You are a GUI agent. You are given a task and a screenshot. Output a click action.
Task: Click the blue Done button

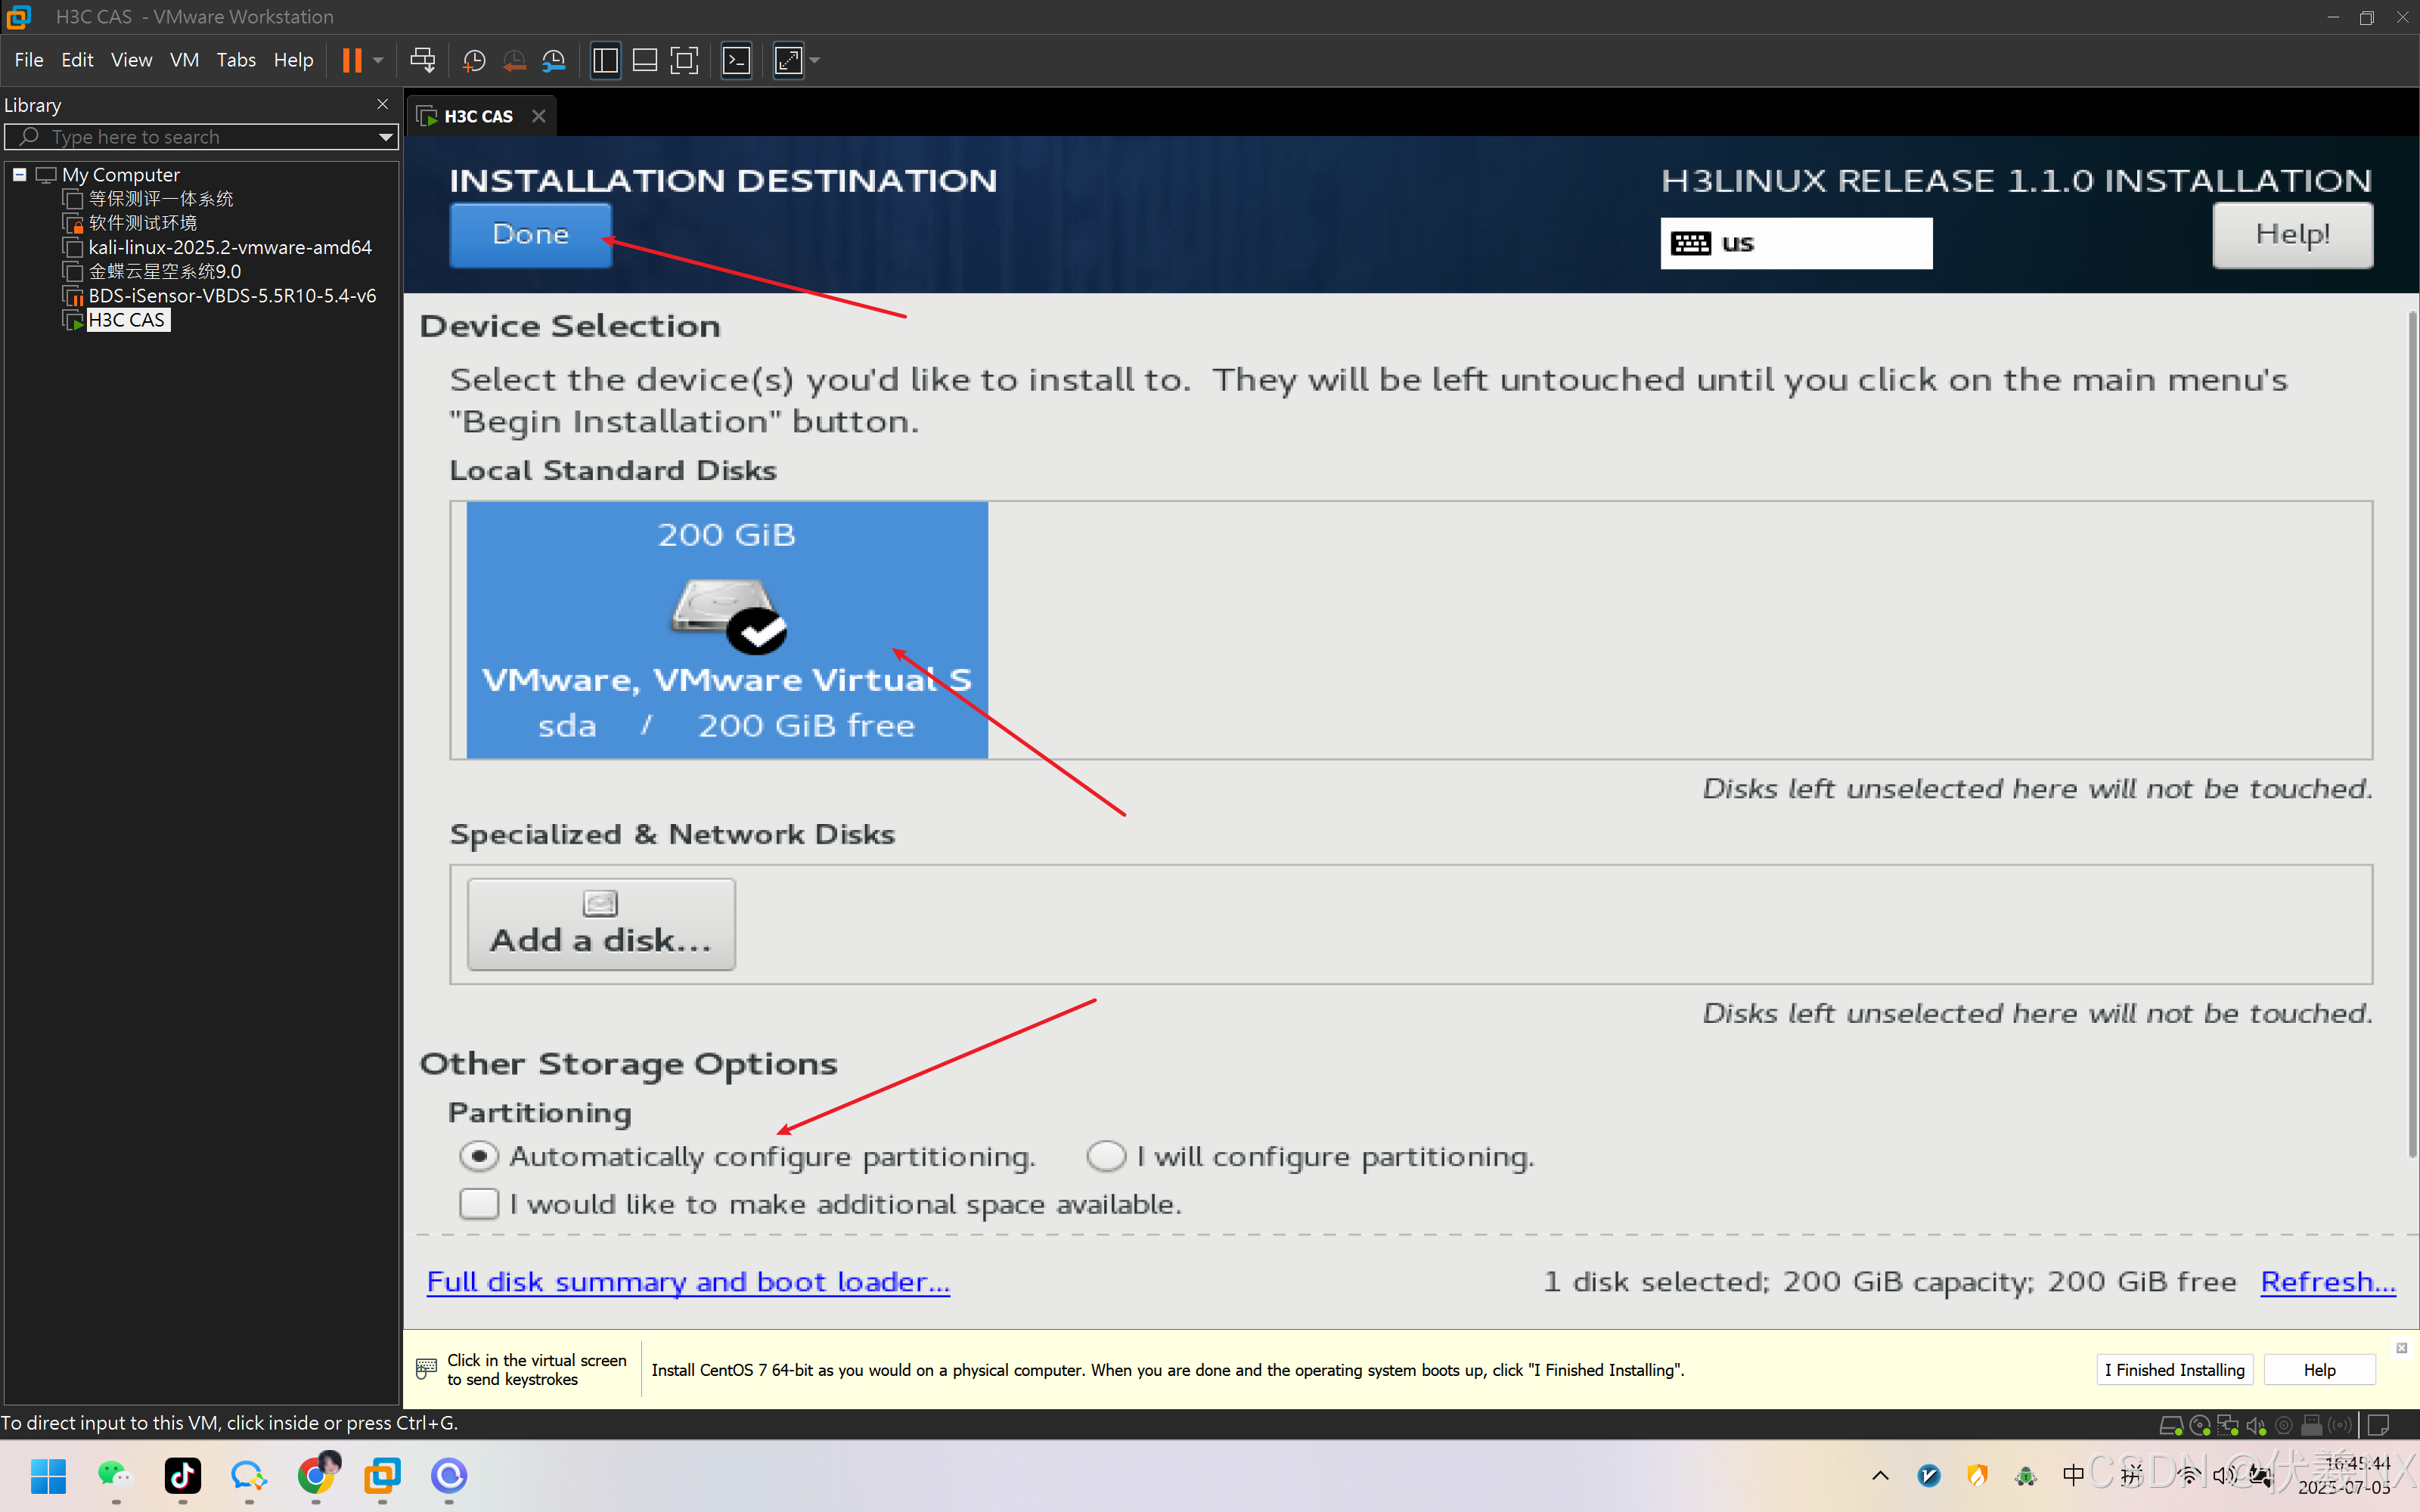(530, 234)
